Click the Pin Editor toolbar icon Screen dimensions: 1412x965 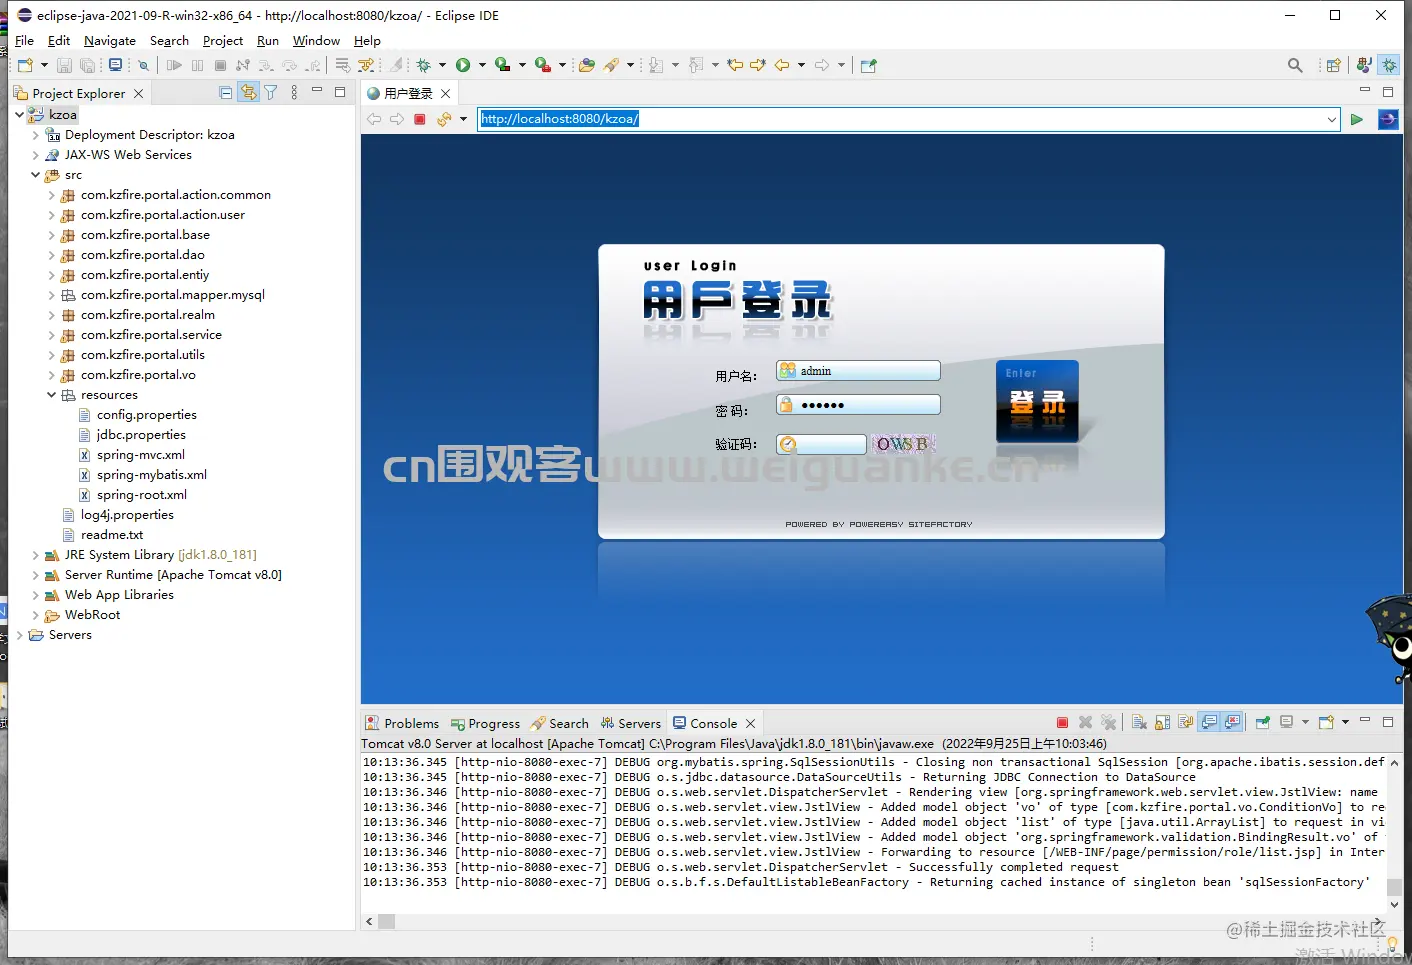click(x=868, y=65)
